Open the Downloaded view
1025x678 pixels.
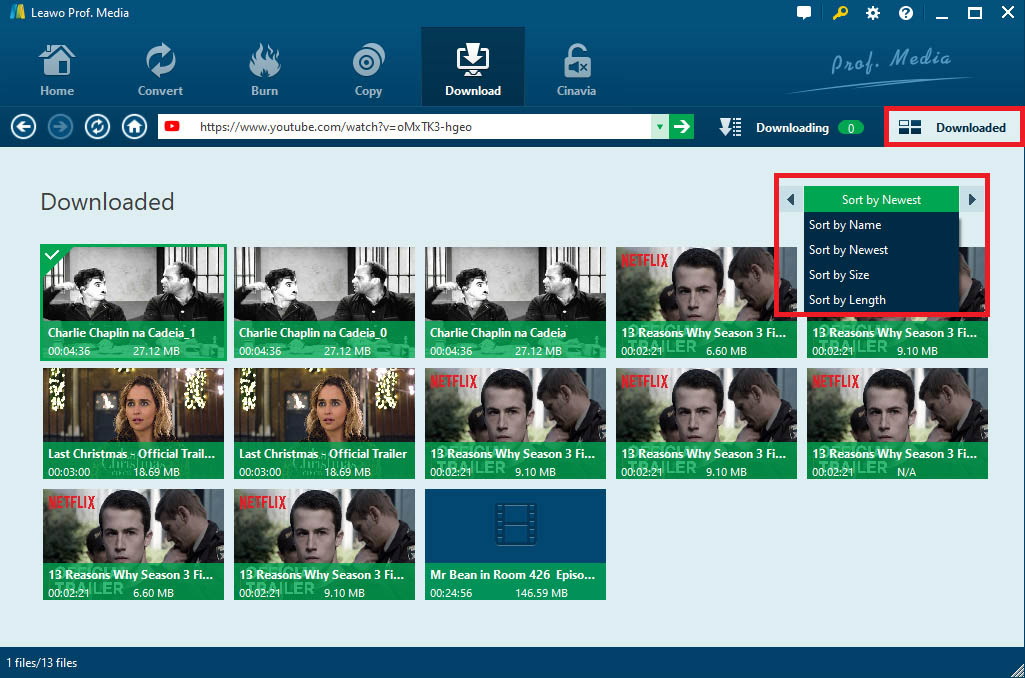951,127
